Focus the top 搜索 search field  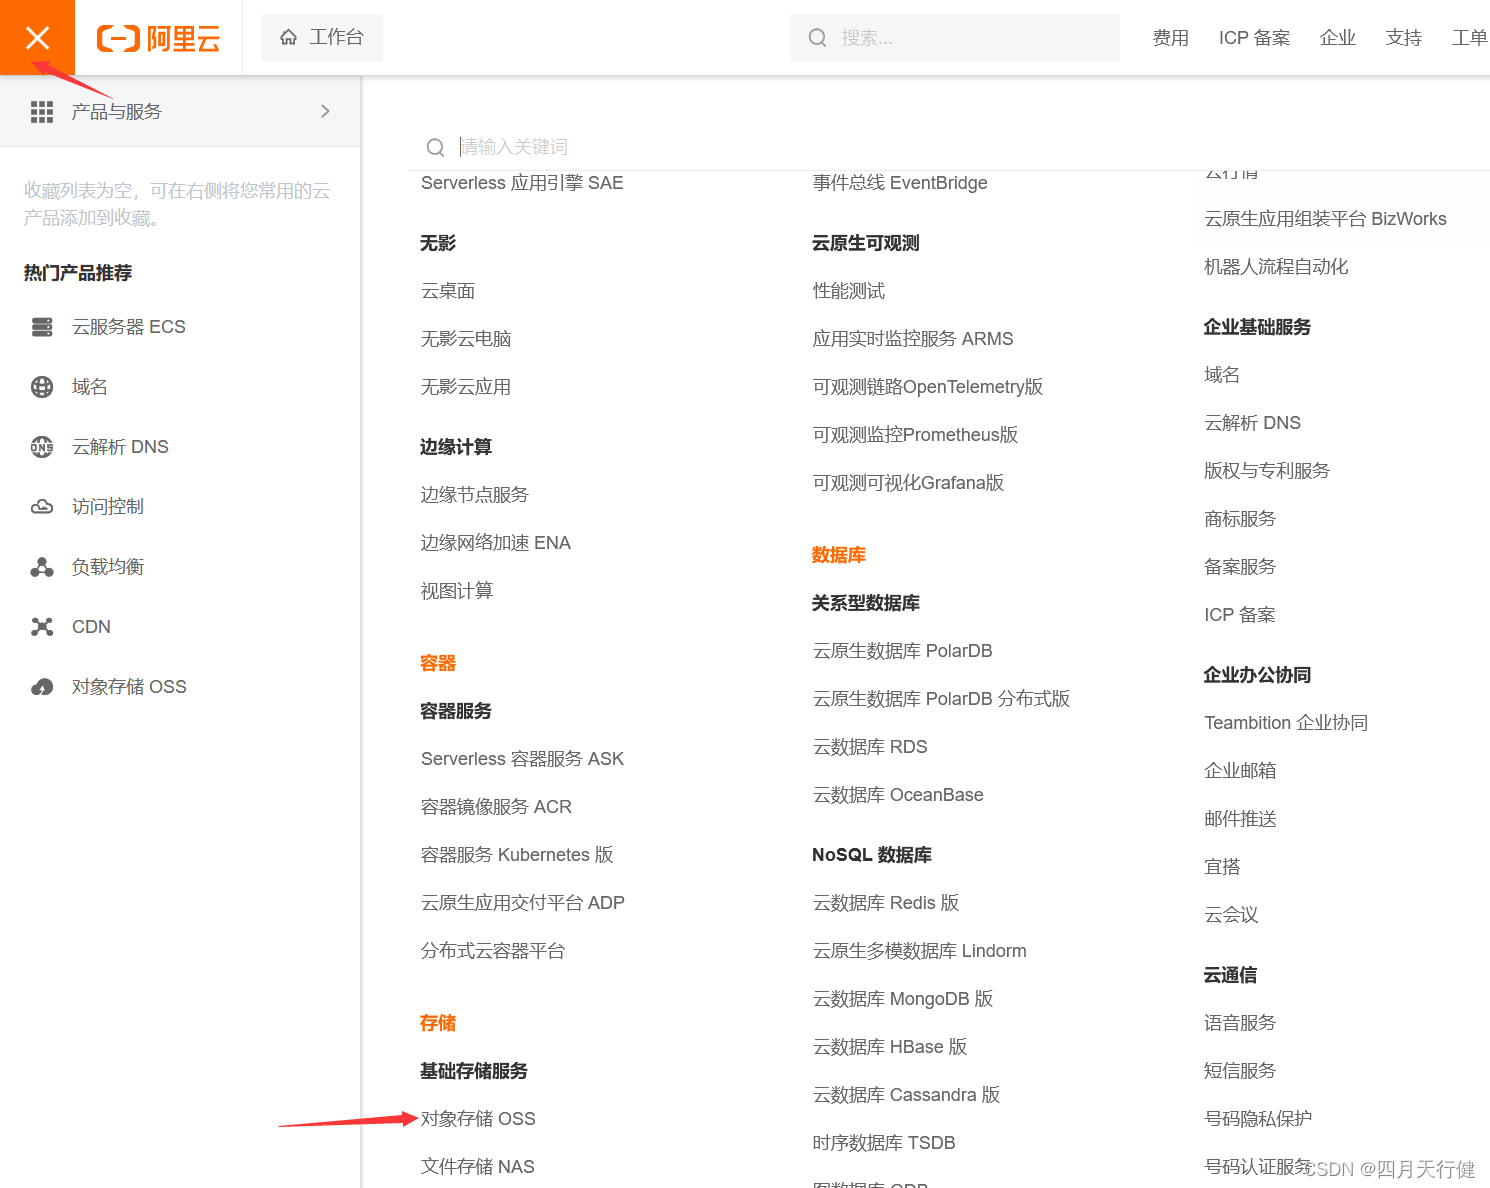point(955,38)
